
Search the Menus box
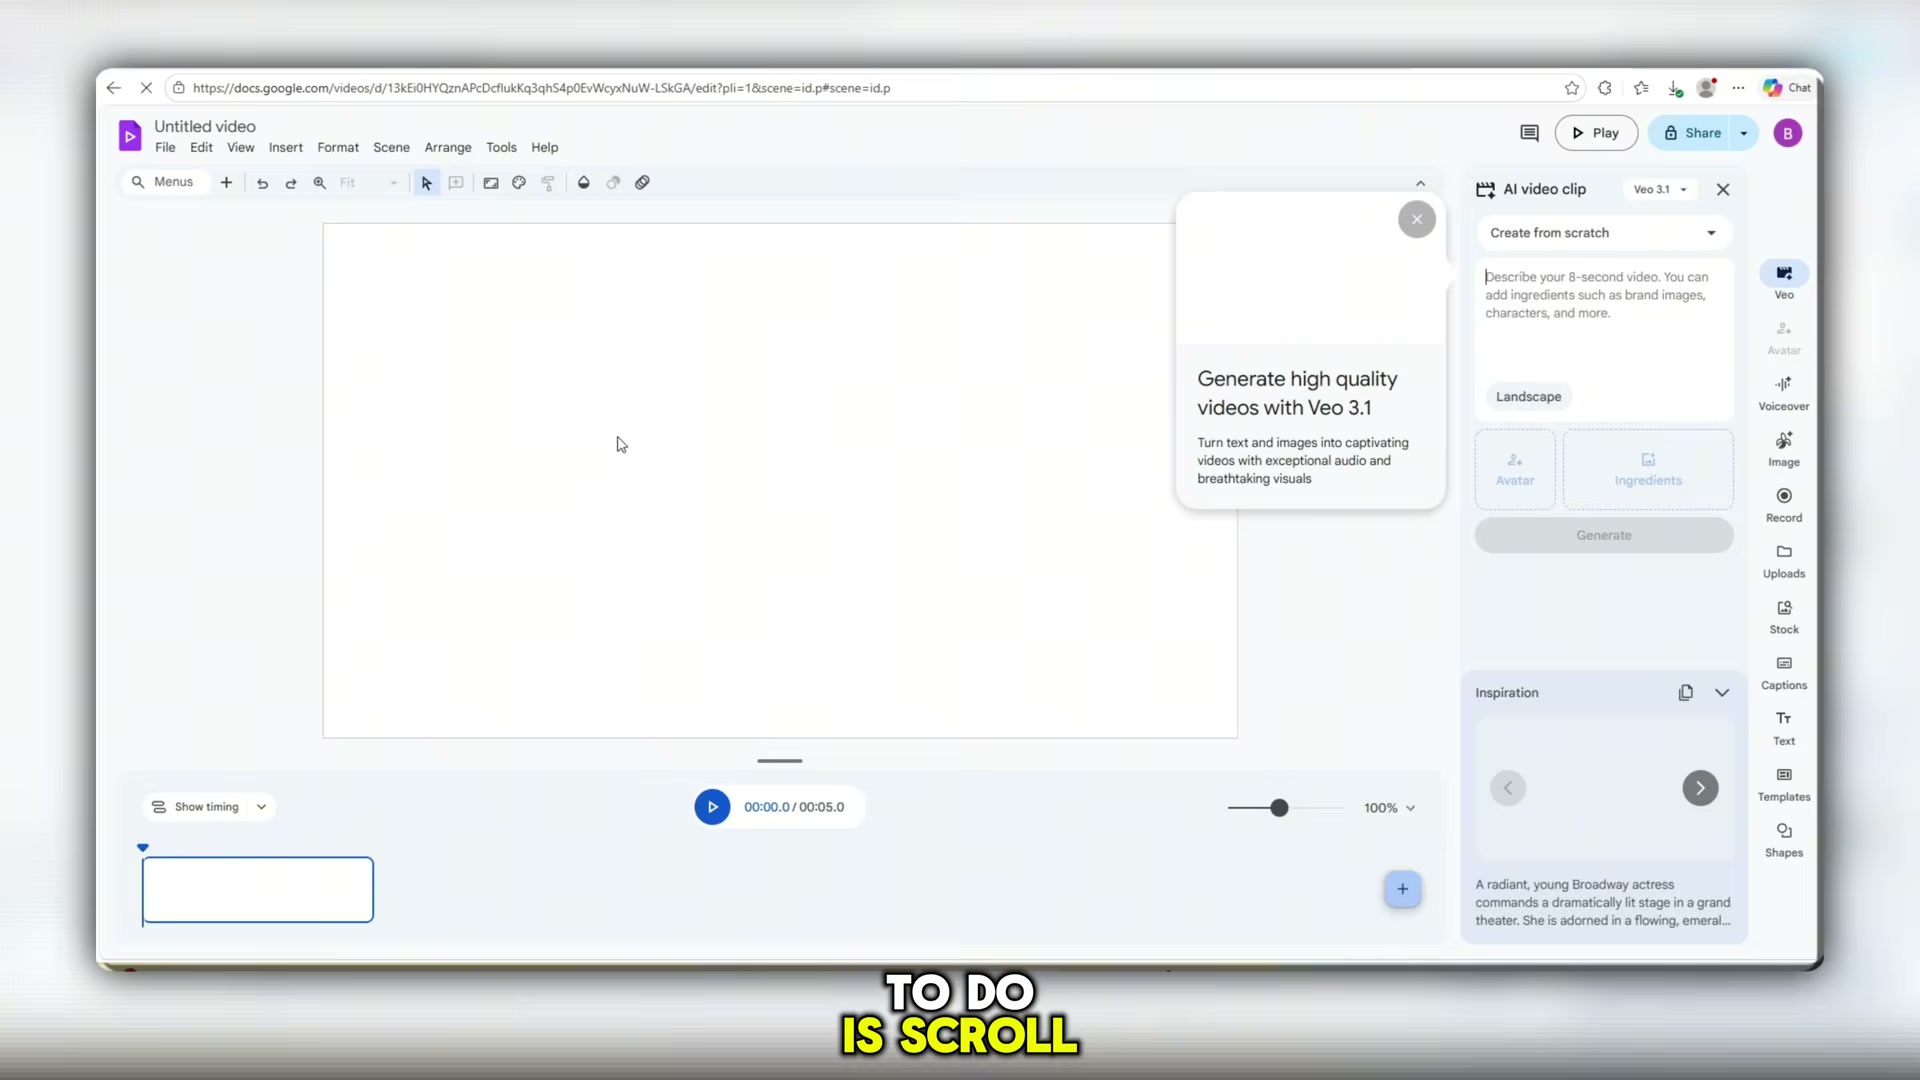click(166, 182)
